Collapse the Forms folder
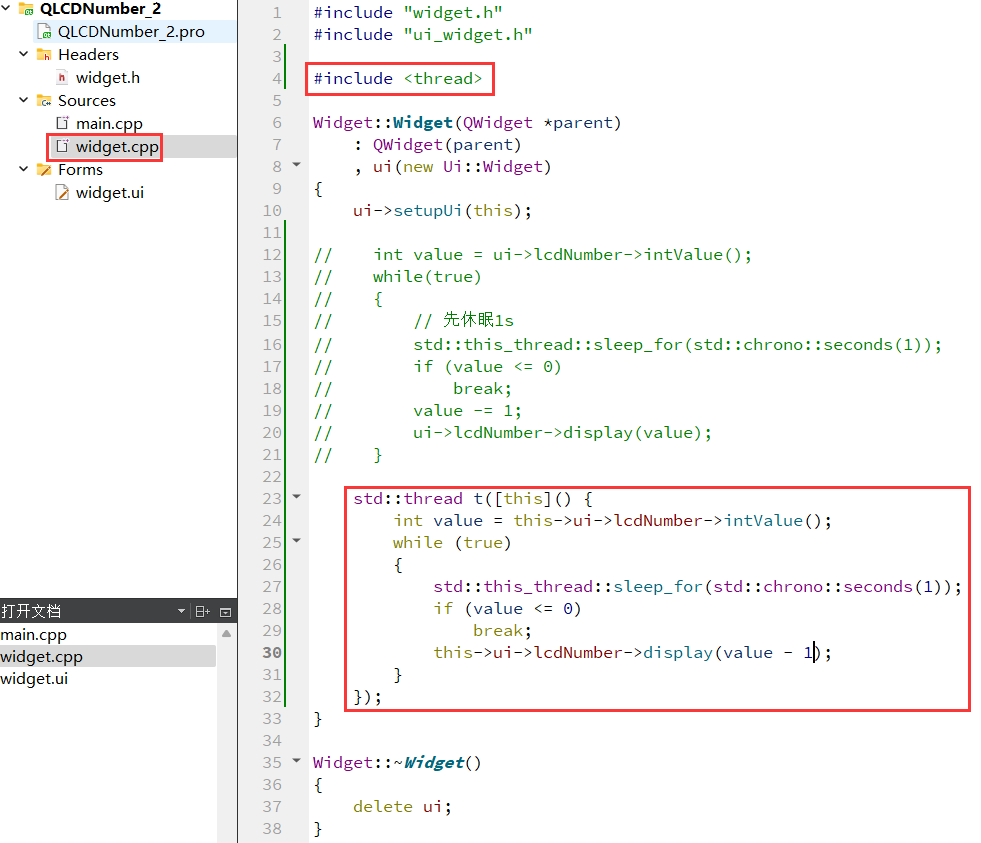 (24, 169)
